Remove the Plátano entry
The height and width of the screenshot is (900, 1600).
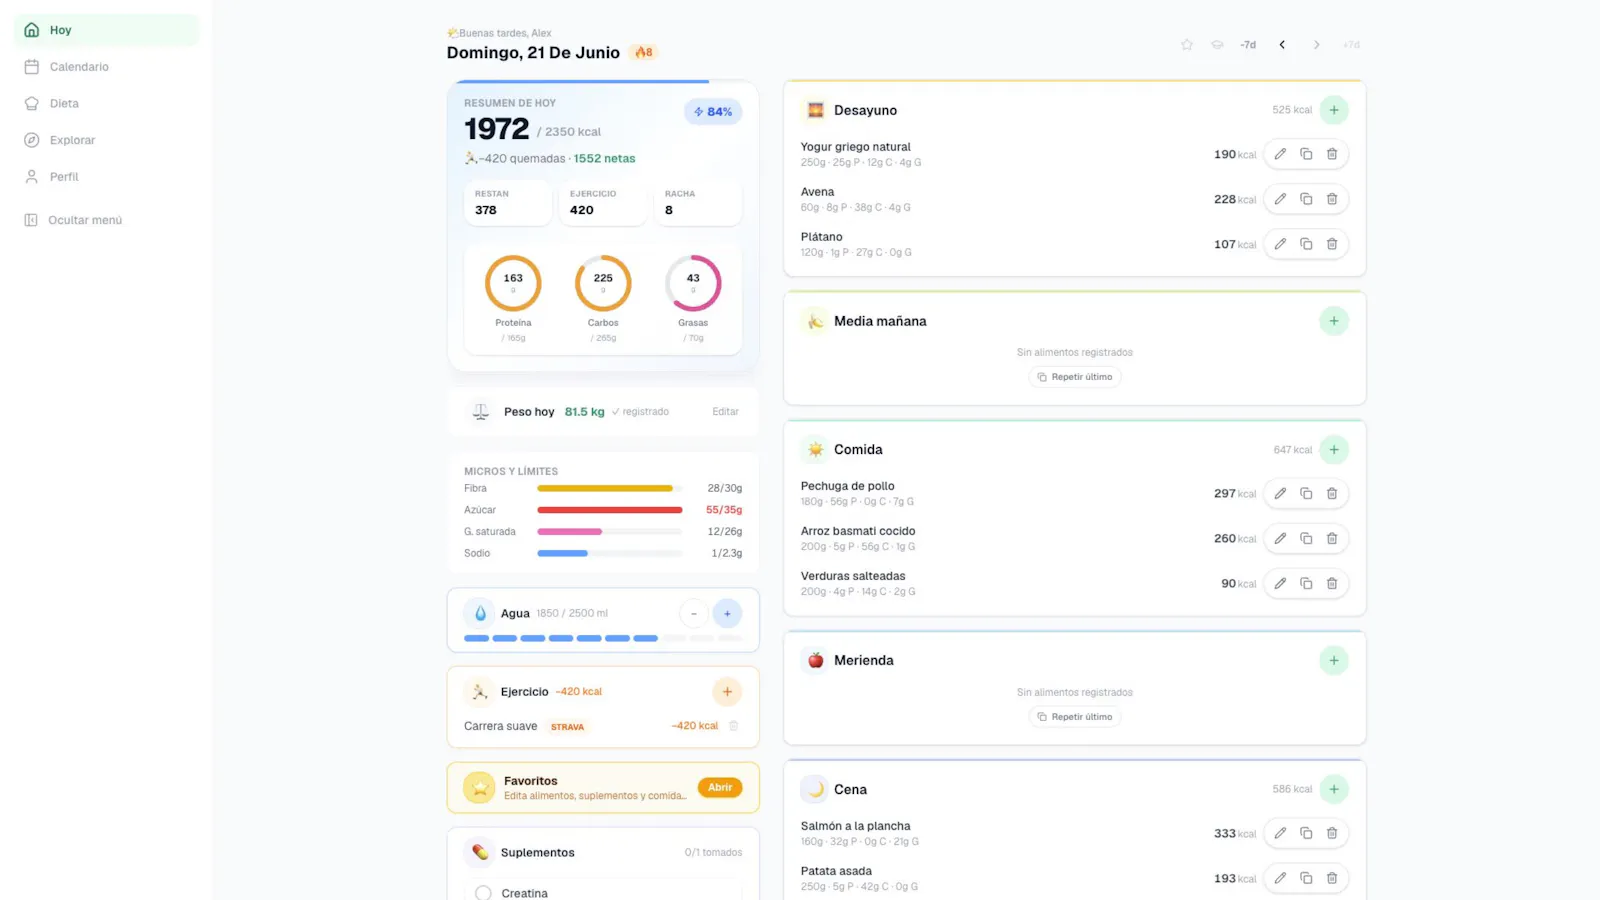1332,244
